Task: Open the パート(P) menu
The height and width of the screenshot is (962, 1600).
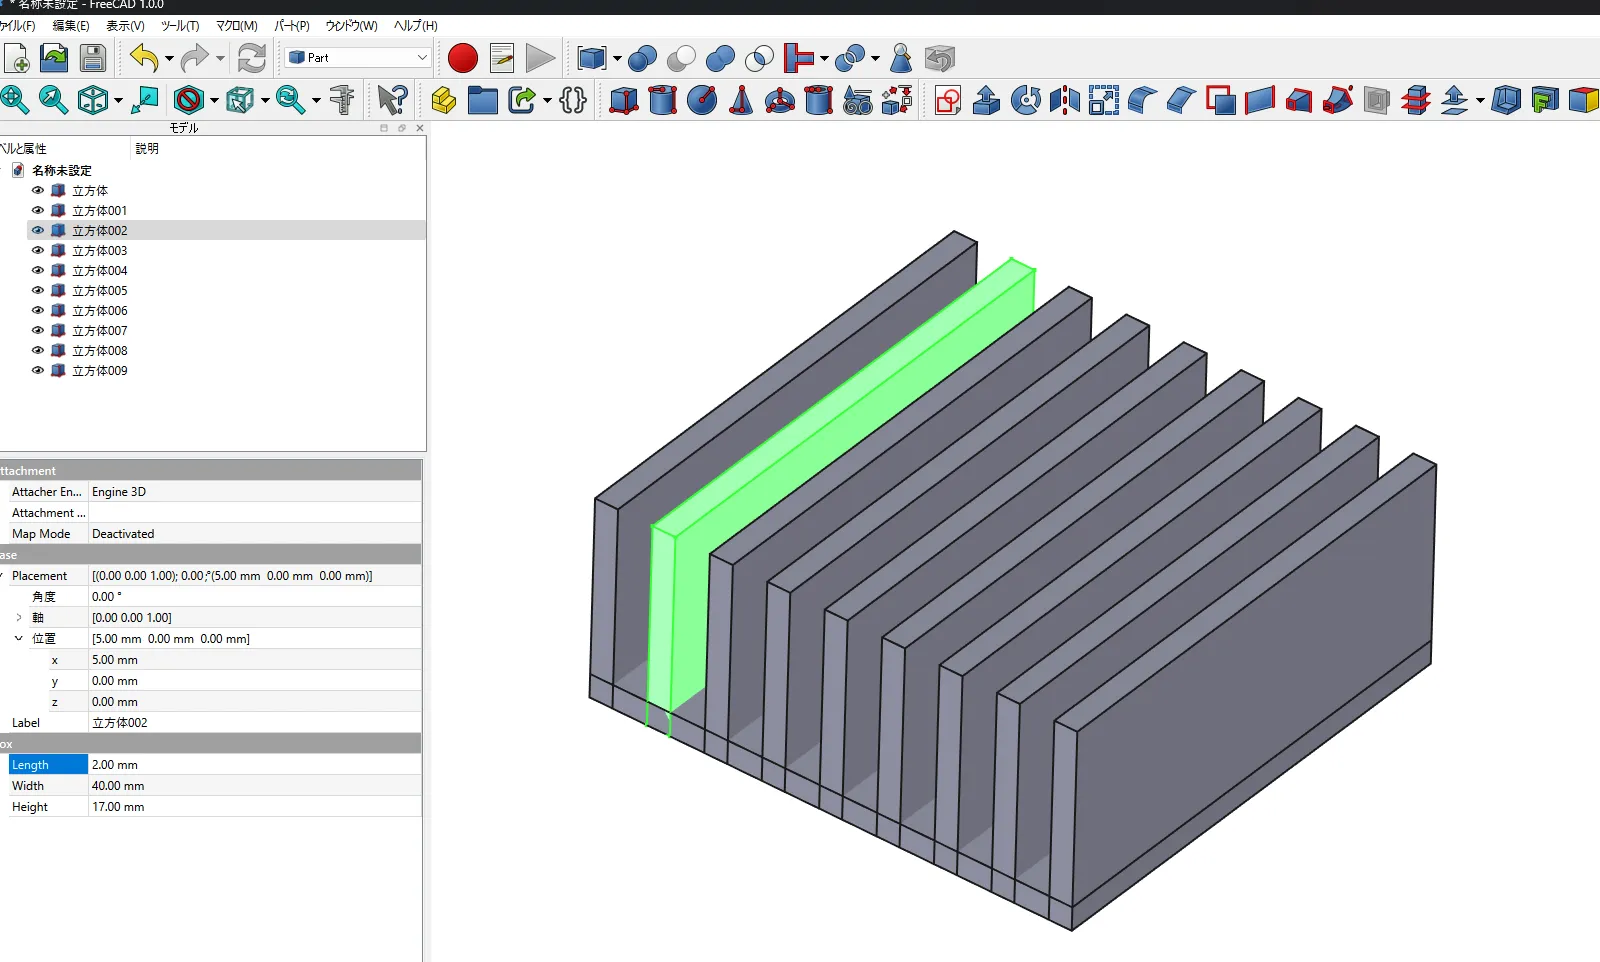Action: coord(292,26)
